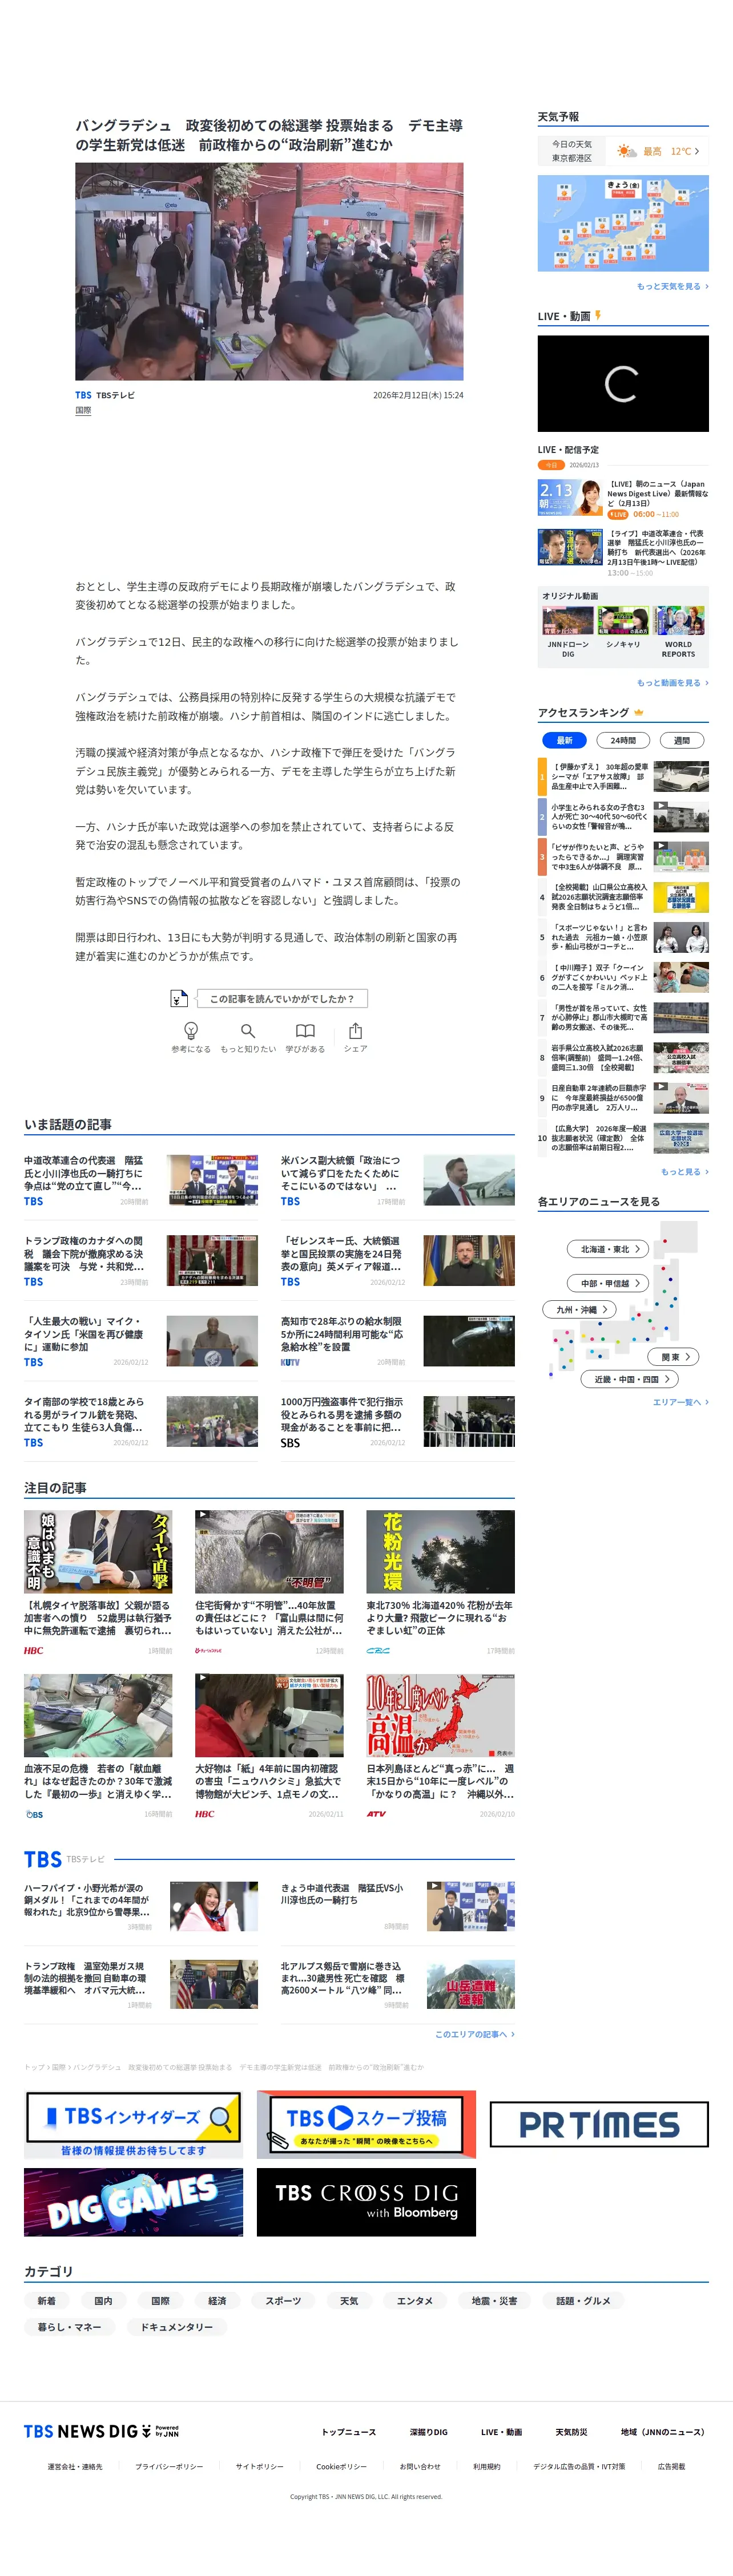Image resolution: width=733 pixels, height=2576 pixels.
Task: Open the 花粉光環 article thumbnail
Action: [440, 1551]
